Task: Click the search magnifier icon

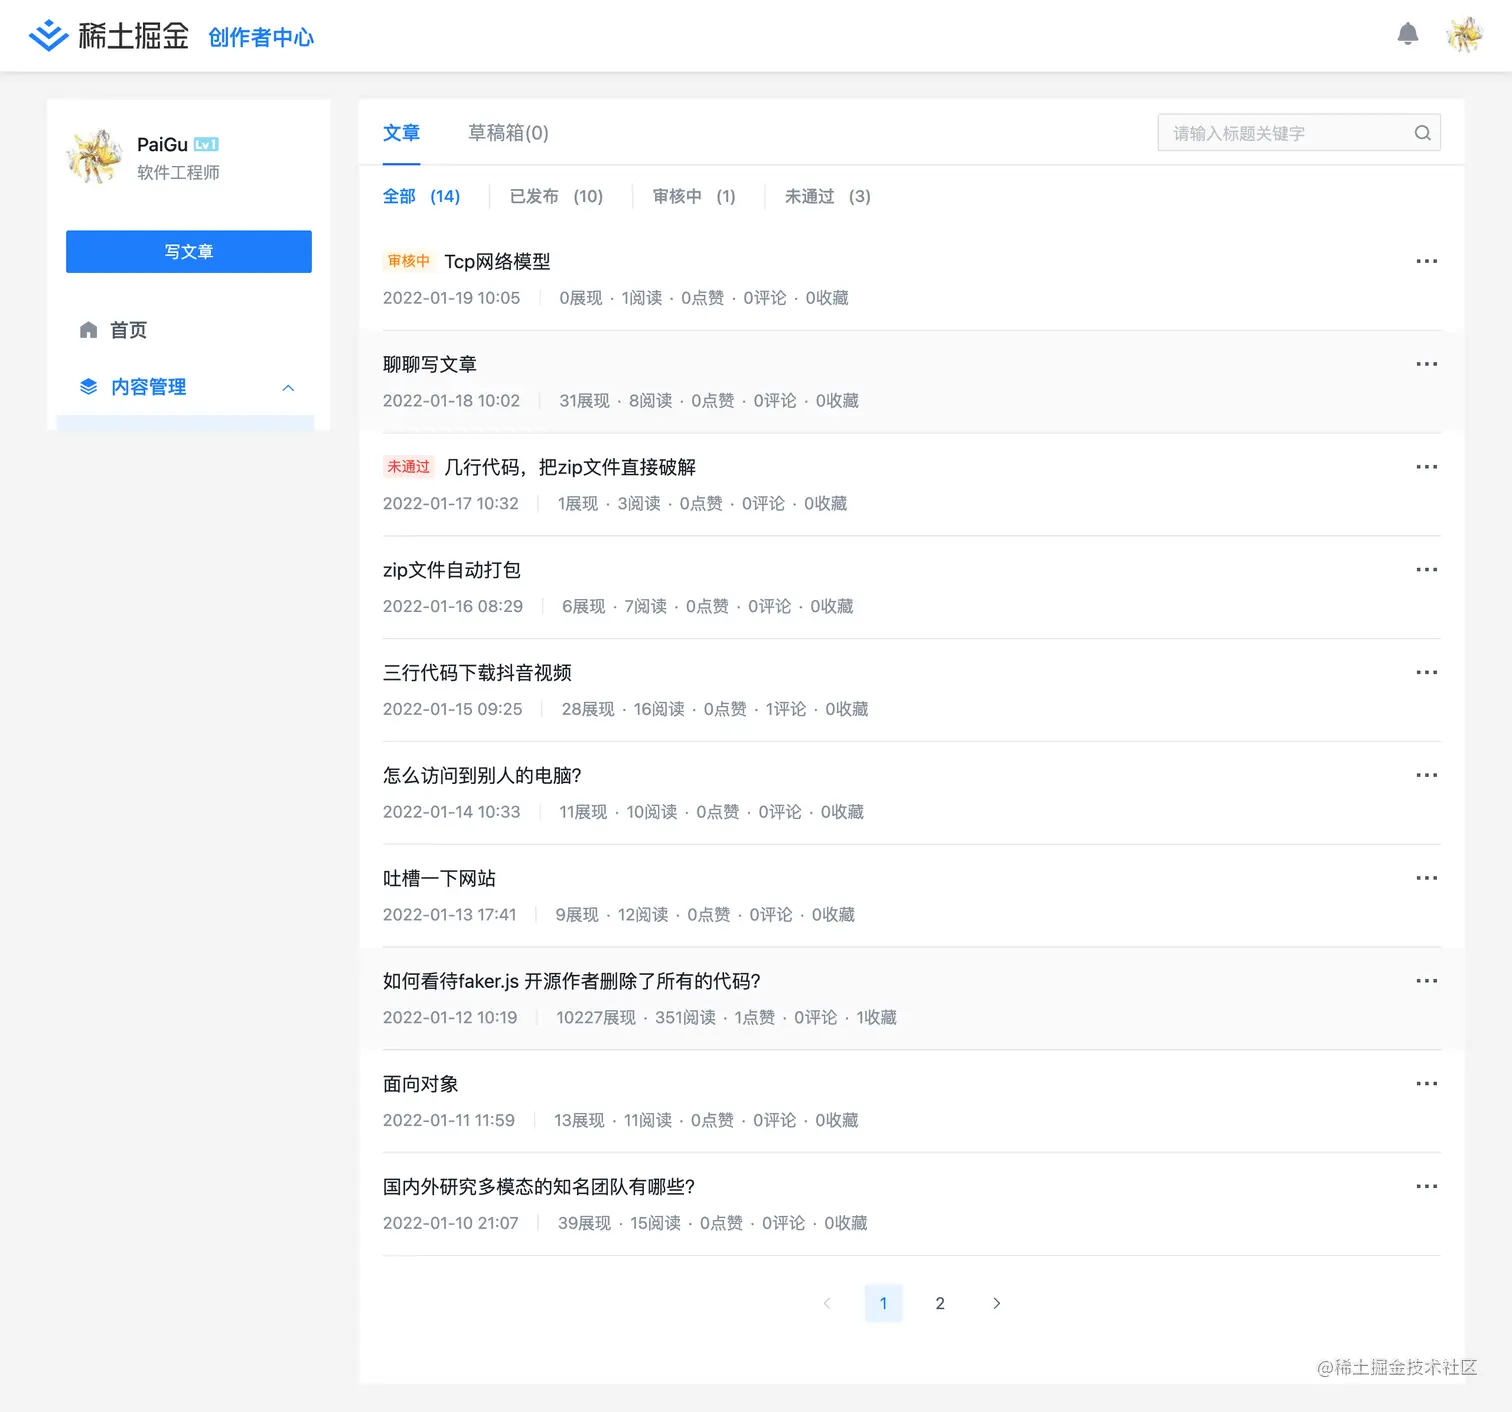Action: pyautogui.click(x=1422, y=132)
